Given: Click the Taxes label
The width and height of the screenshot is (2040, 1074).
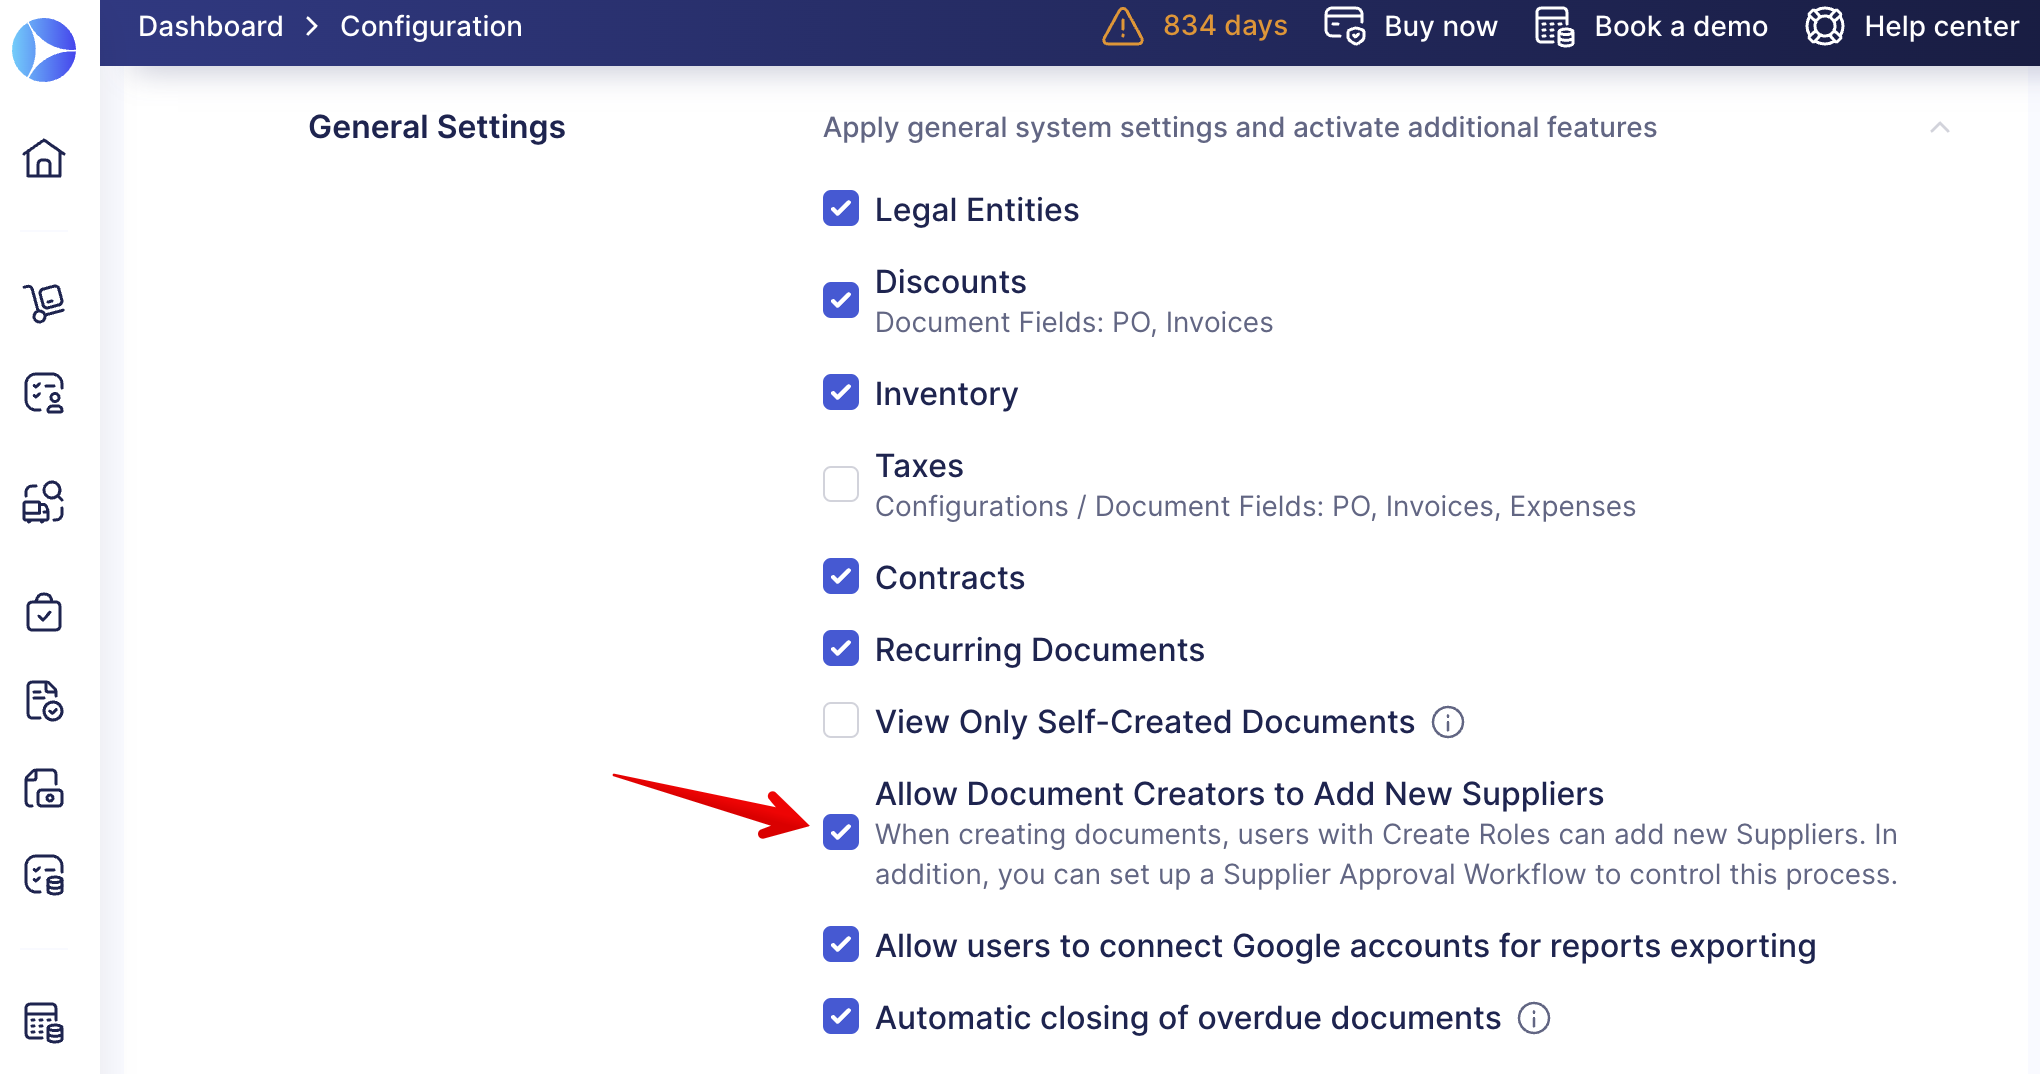Looking at the screenshot, I should pyautogui.click(x=919, y=466).
